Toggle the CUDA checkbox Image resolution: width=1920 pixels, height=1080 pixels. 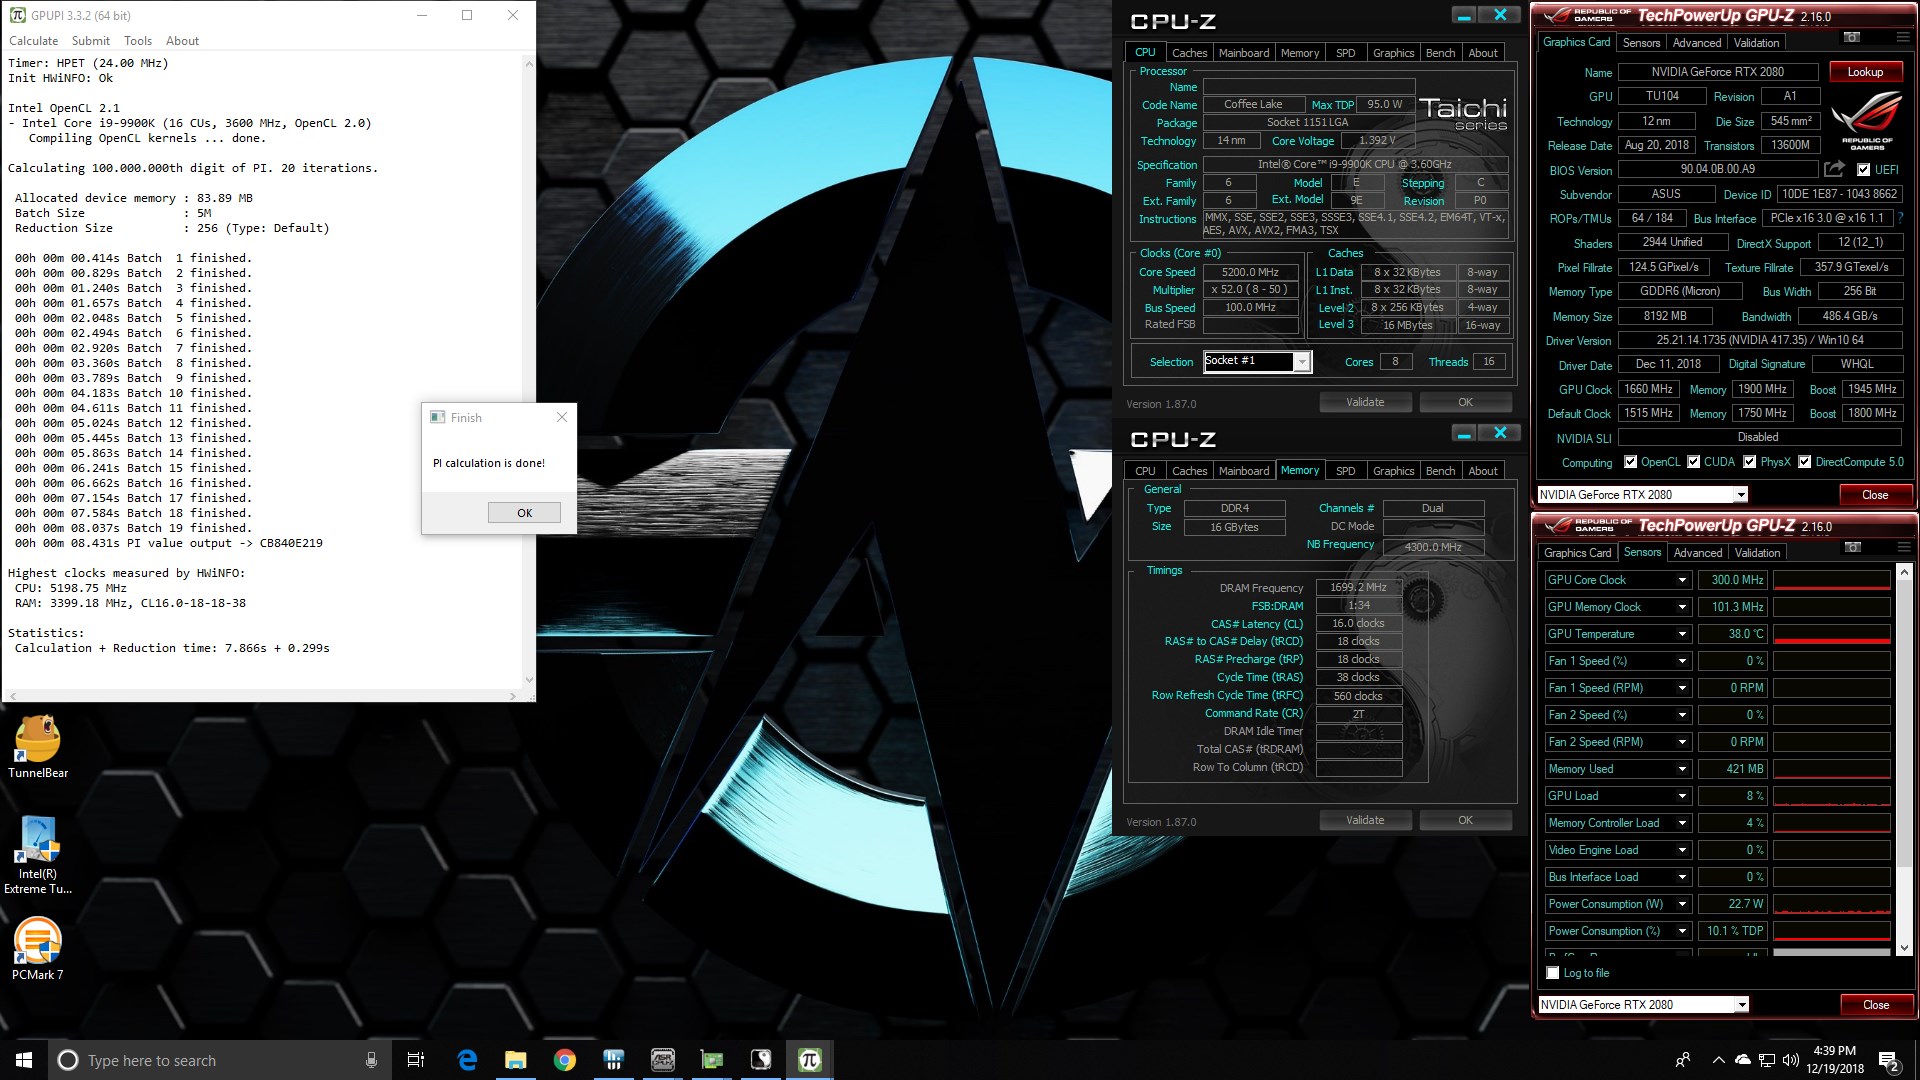click(x=1693, y=462)
